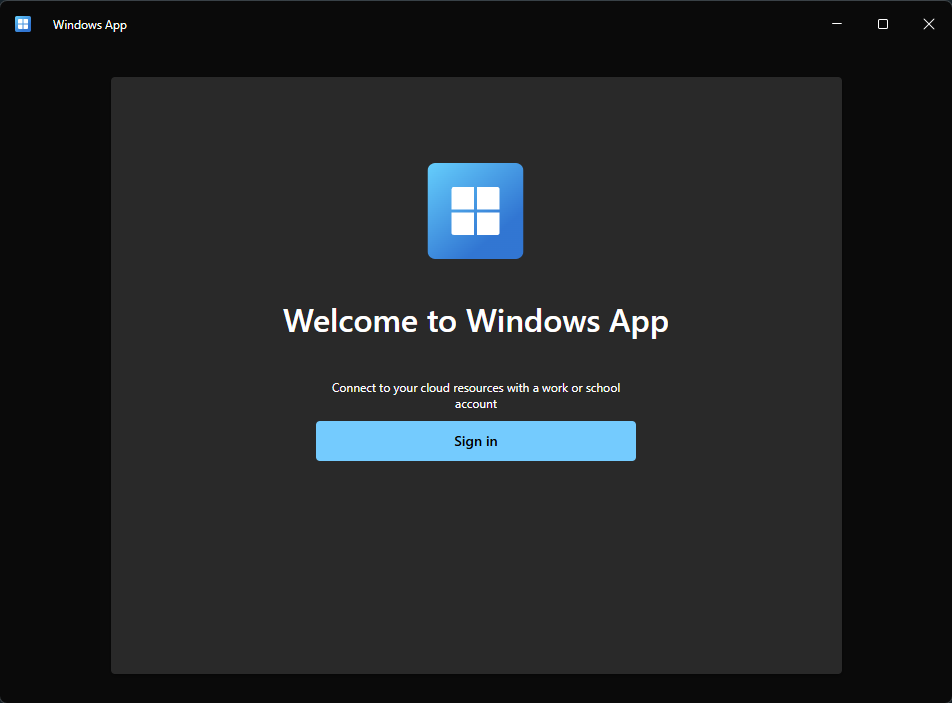
Task: Click the "Connect to your cloud resources" description
Action: pos(475,388)
